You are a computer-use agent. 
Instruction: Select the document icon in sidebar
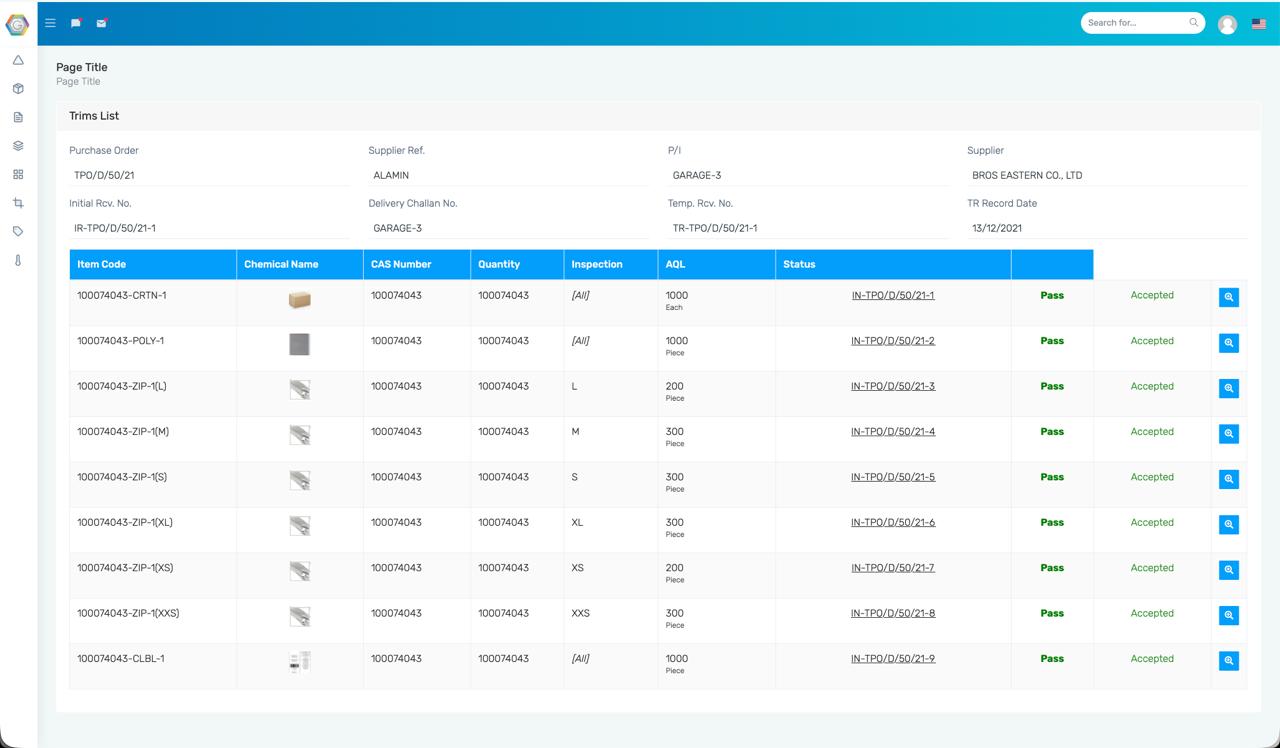pyautogui.click(x=18, y=117)
